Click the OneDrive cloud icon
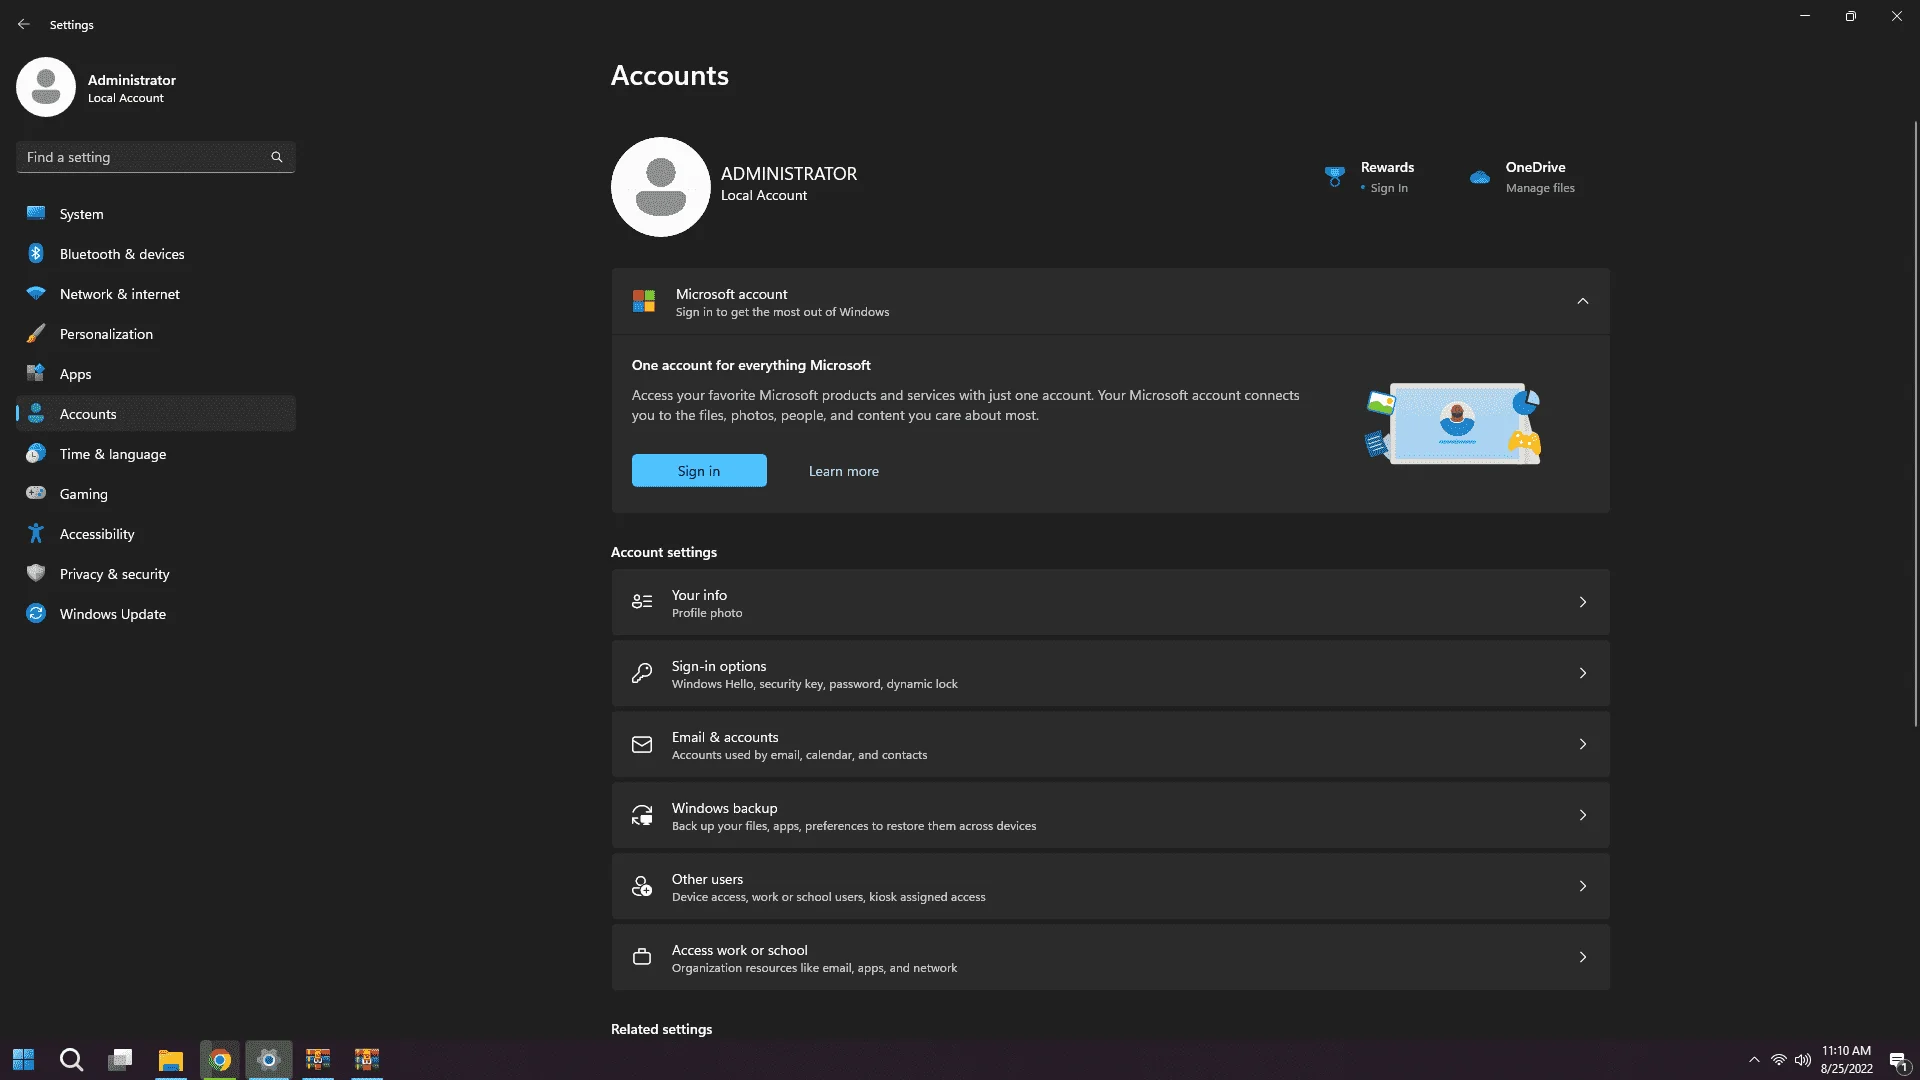This screenshot has width=1920, height=1080. [x=1480, y=177]
